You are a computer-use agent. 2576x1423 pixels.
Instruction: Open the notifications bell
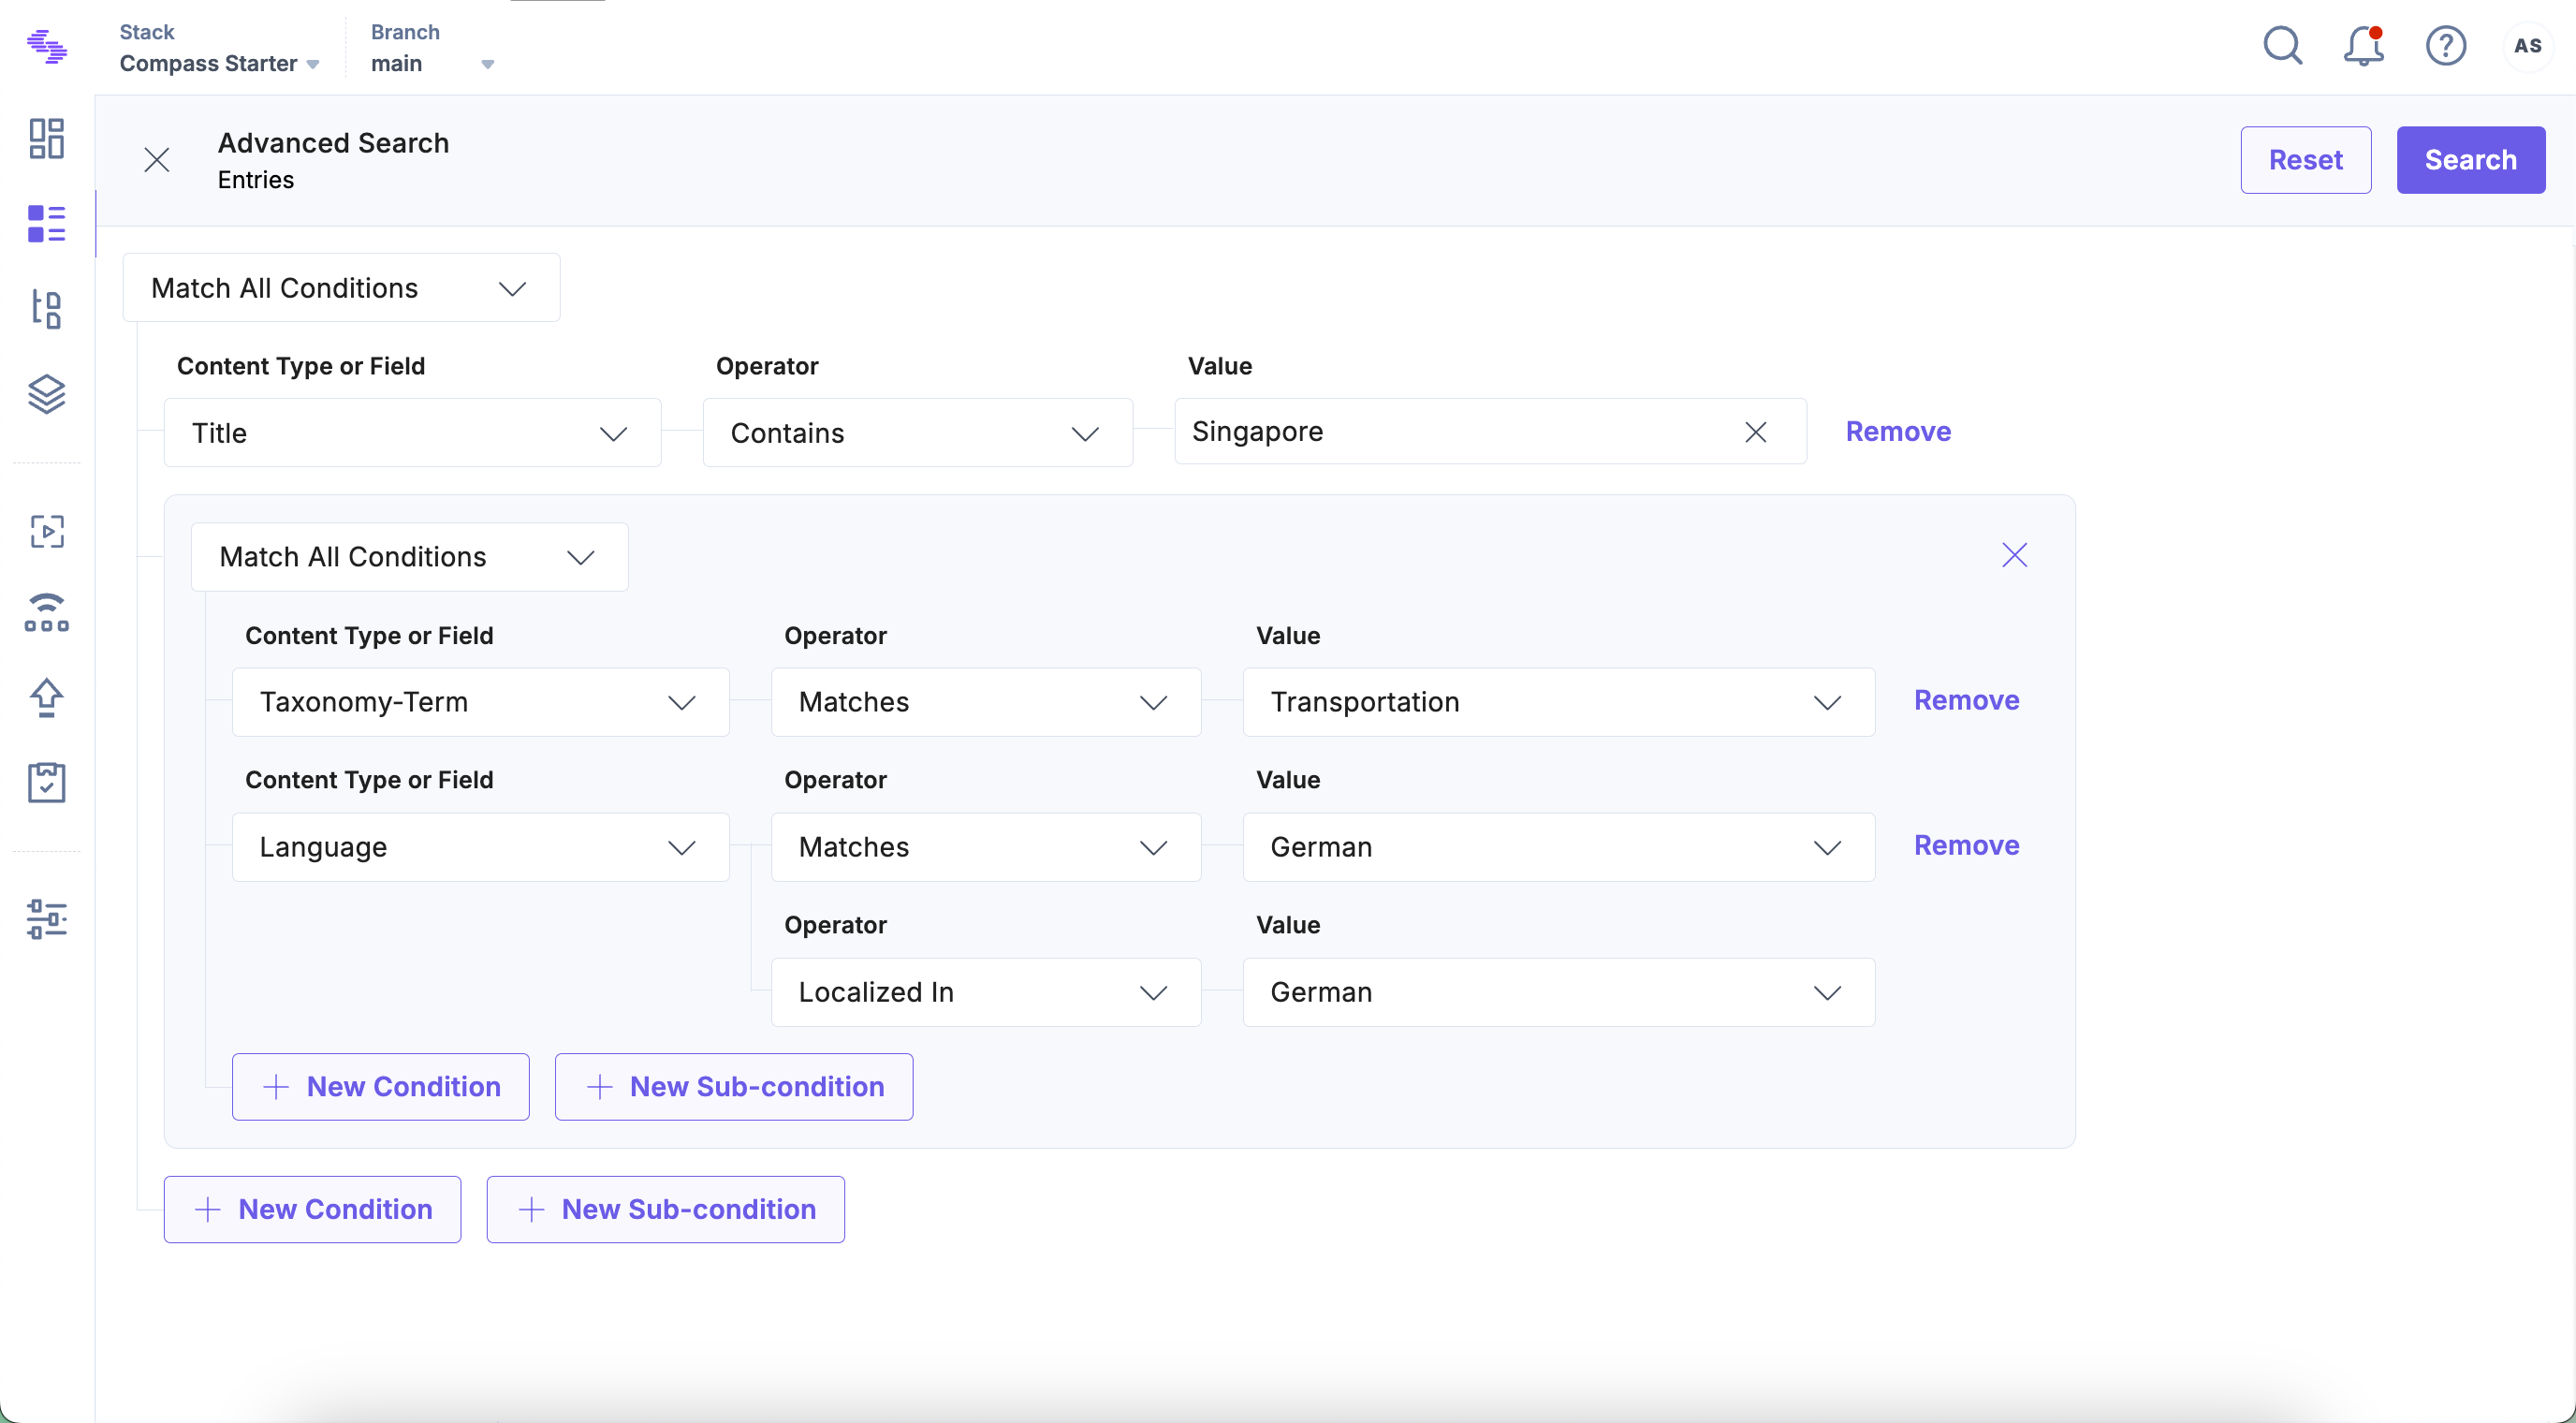(2364, 46)
